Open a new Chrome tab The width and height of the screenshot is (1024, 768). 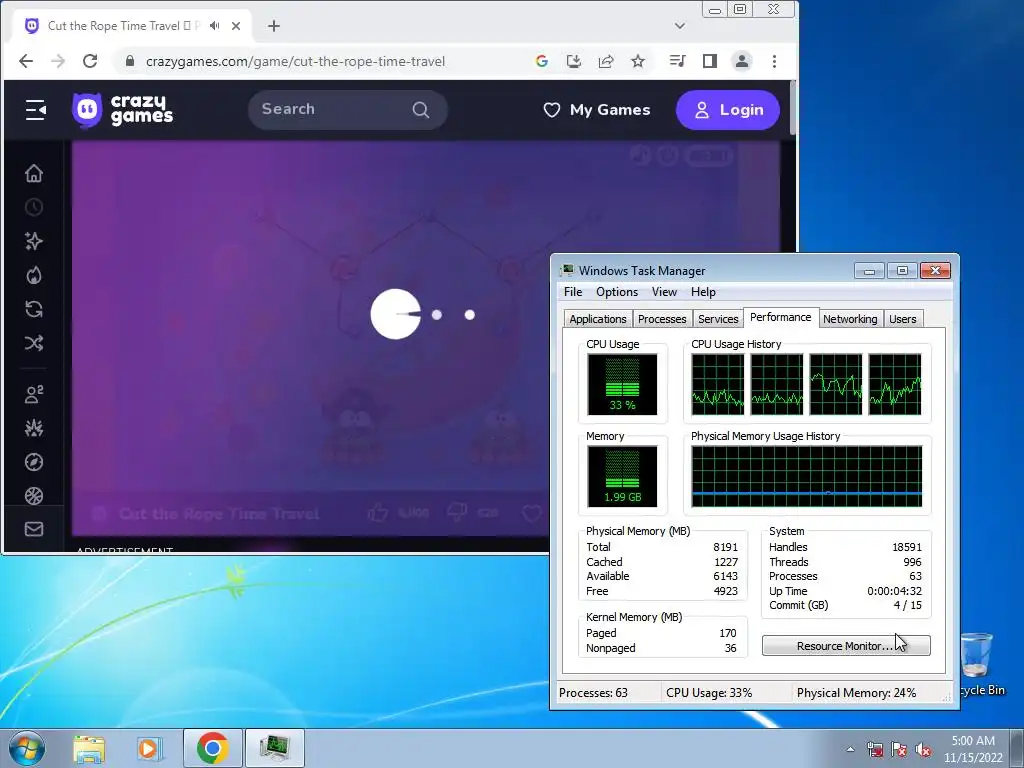[x=274, y=26]
